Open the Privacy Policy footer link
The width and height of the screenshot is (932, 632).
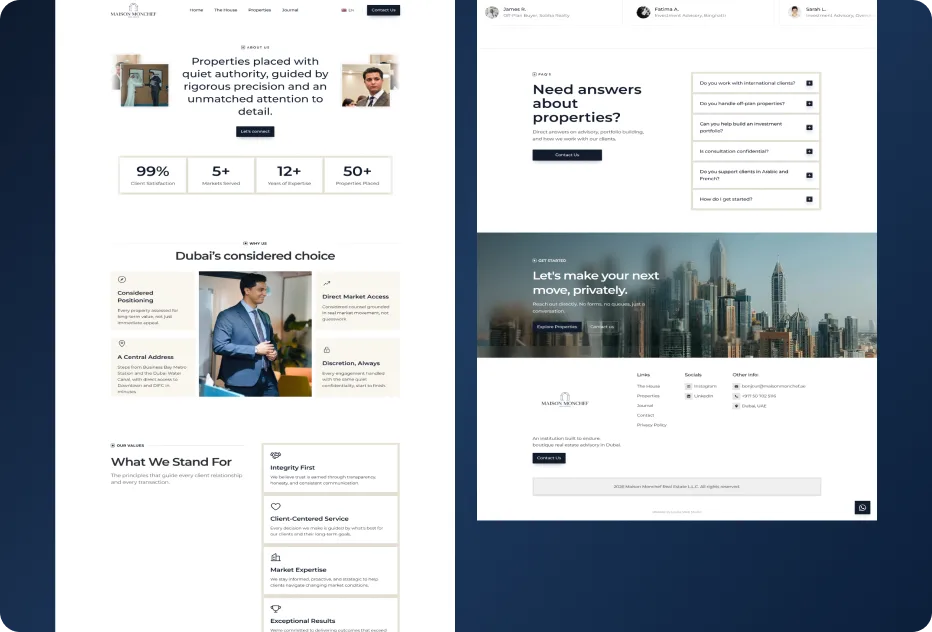pyautogui.click(x=651, y=425)
